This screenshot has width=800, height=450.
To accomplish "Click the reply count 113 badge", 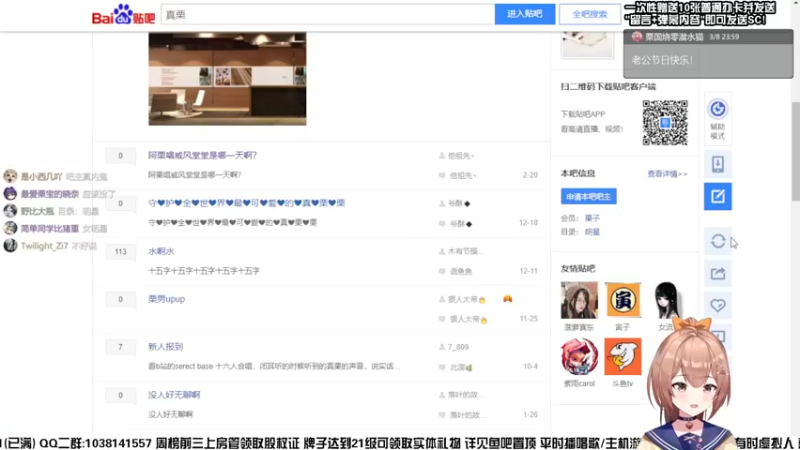I will click(x=120, y=252).
